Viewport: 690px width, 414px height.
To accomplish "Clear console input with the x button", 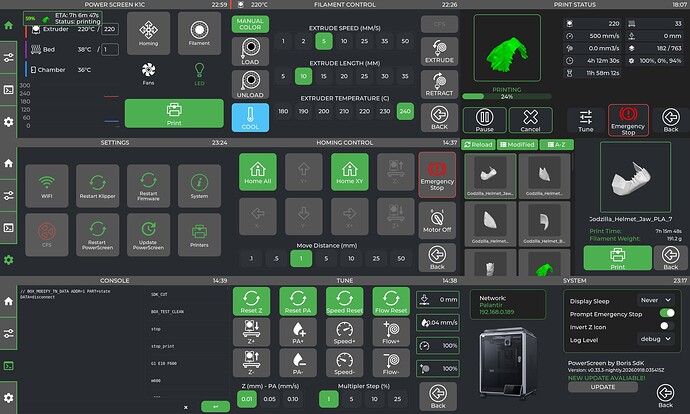I will pyautogui.click(x=186, y=407).
